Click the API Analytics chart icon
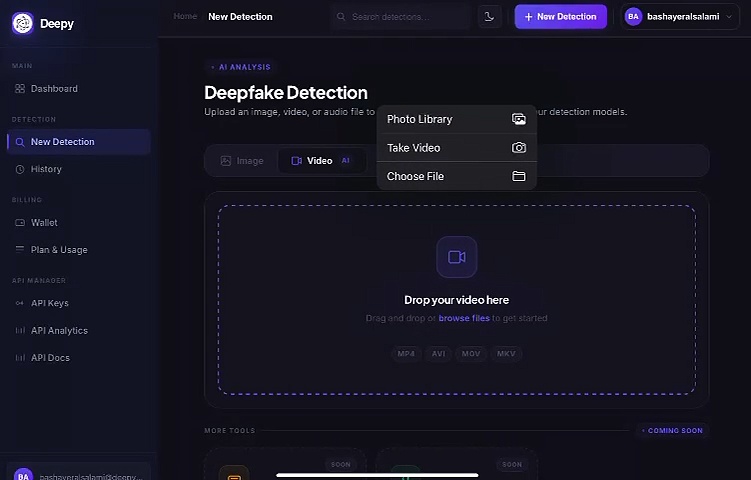751x480 pixels. tap(20, 331)
